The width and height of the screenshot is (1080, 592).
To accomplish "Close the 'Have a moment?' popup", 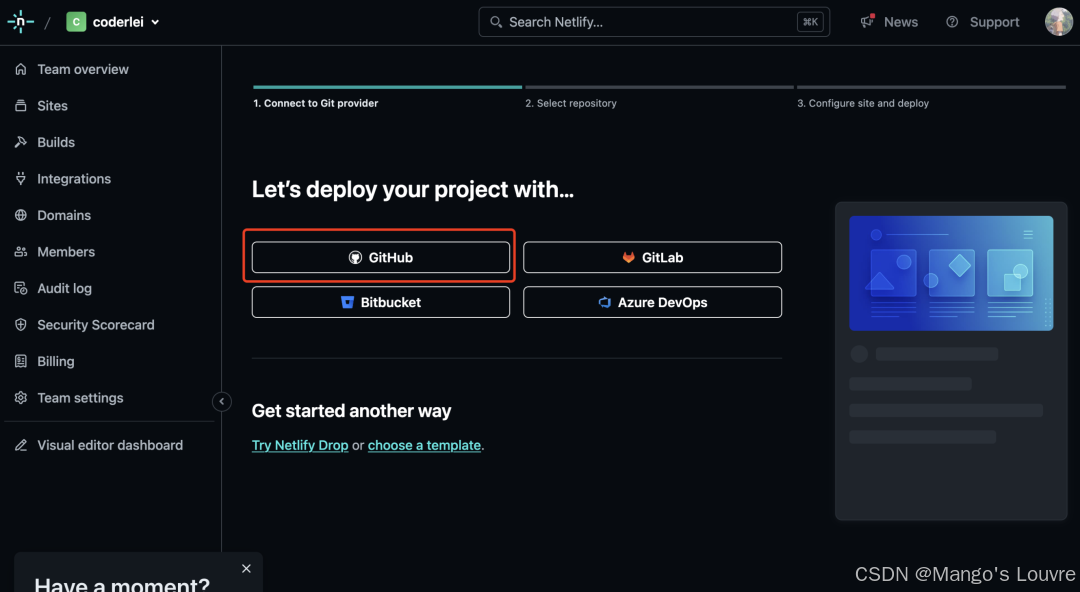I will (246, 568).
